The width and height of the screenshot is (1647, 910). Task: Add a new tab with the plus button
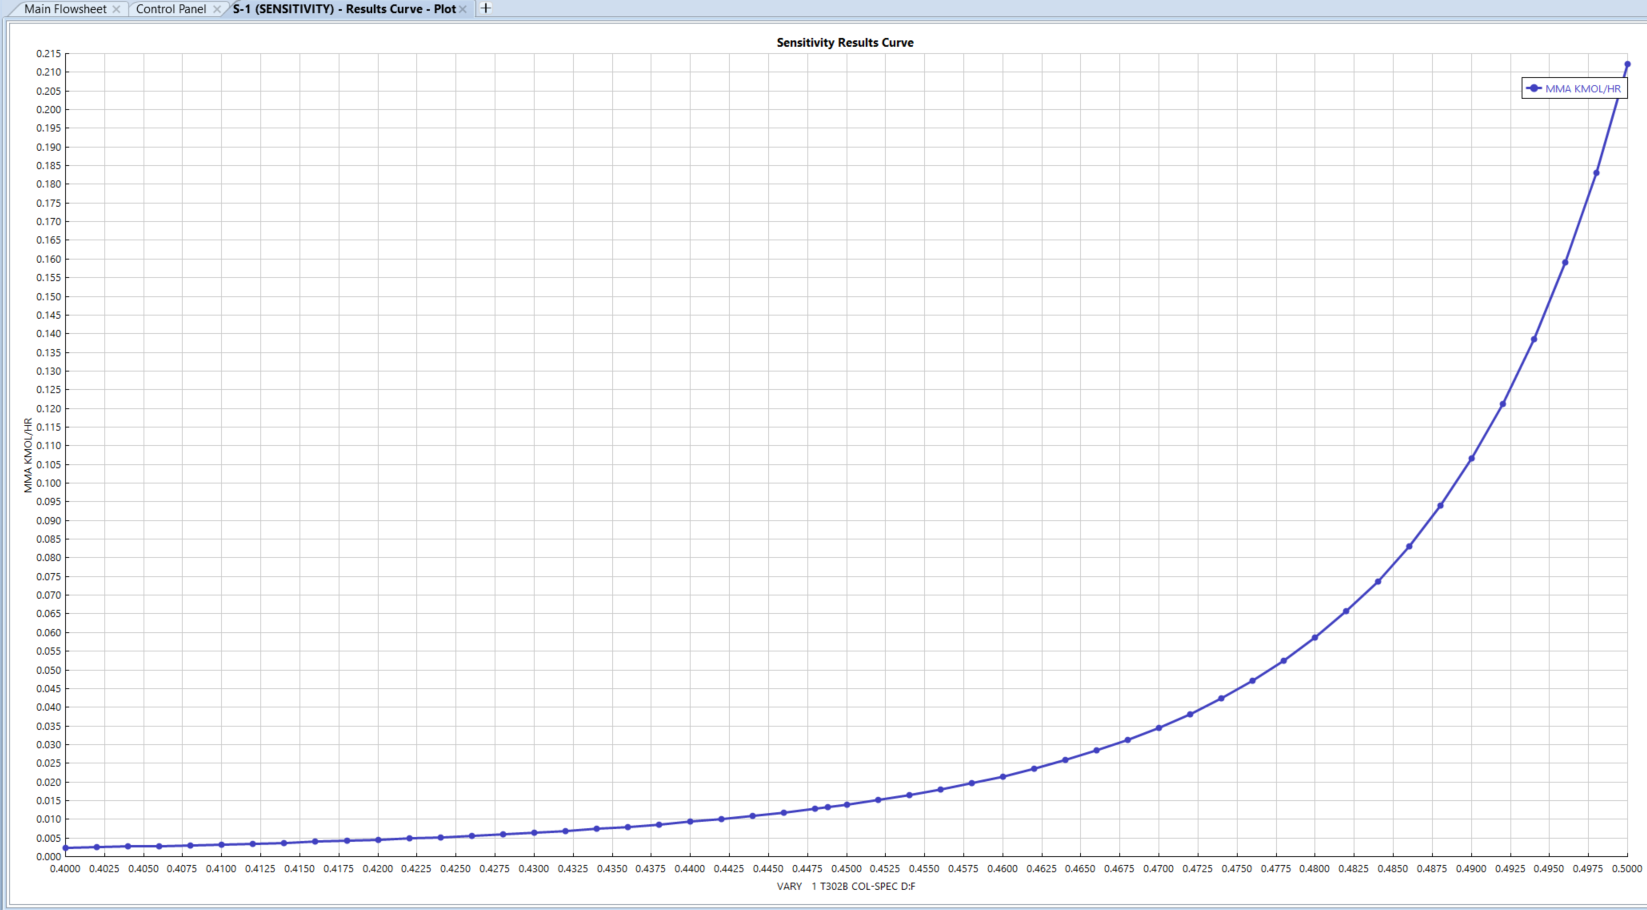click(486, 8)
